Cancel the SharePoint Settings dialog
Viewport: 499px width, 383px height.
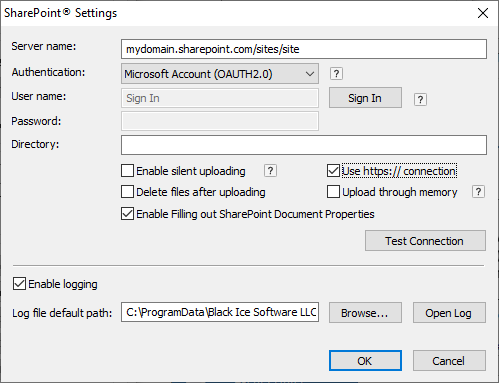click(449, 361)
